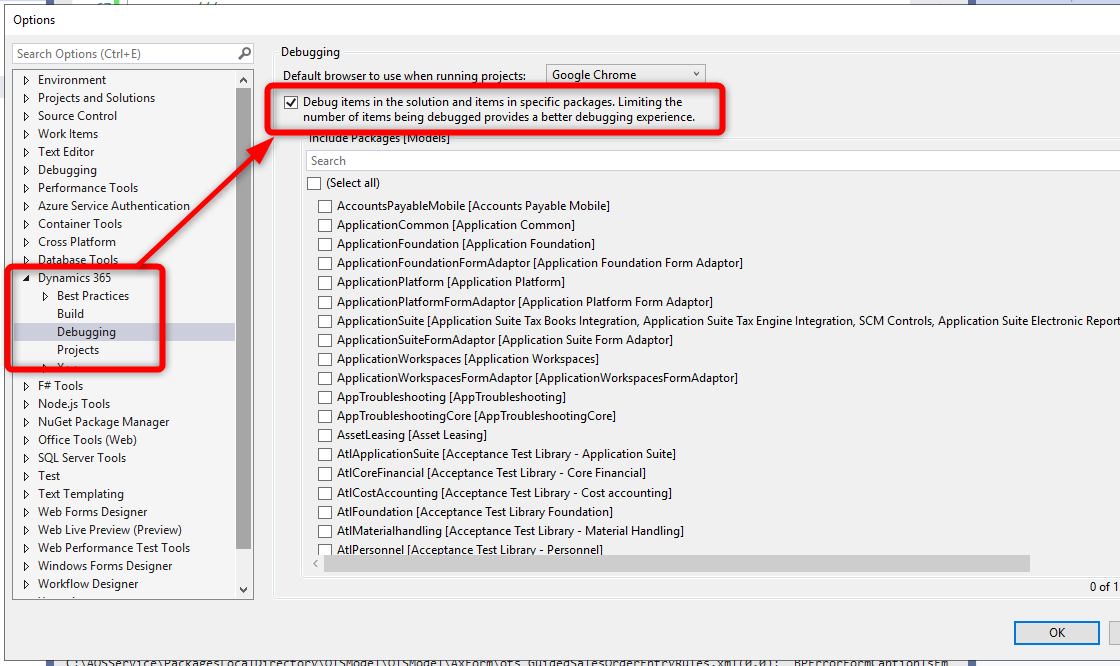
Task: Select Windows Forms Designer tree item
Action: tap(105, 566)
